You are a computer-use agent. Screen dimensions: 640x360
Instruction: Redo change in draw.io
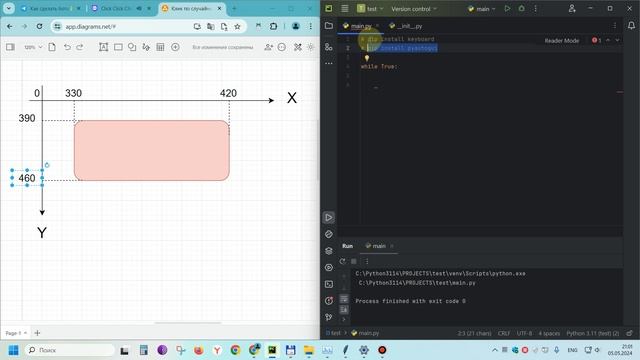pos(80,47)
